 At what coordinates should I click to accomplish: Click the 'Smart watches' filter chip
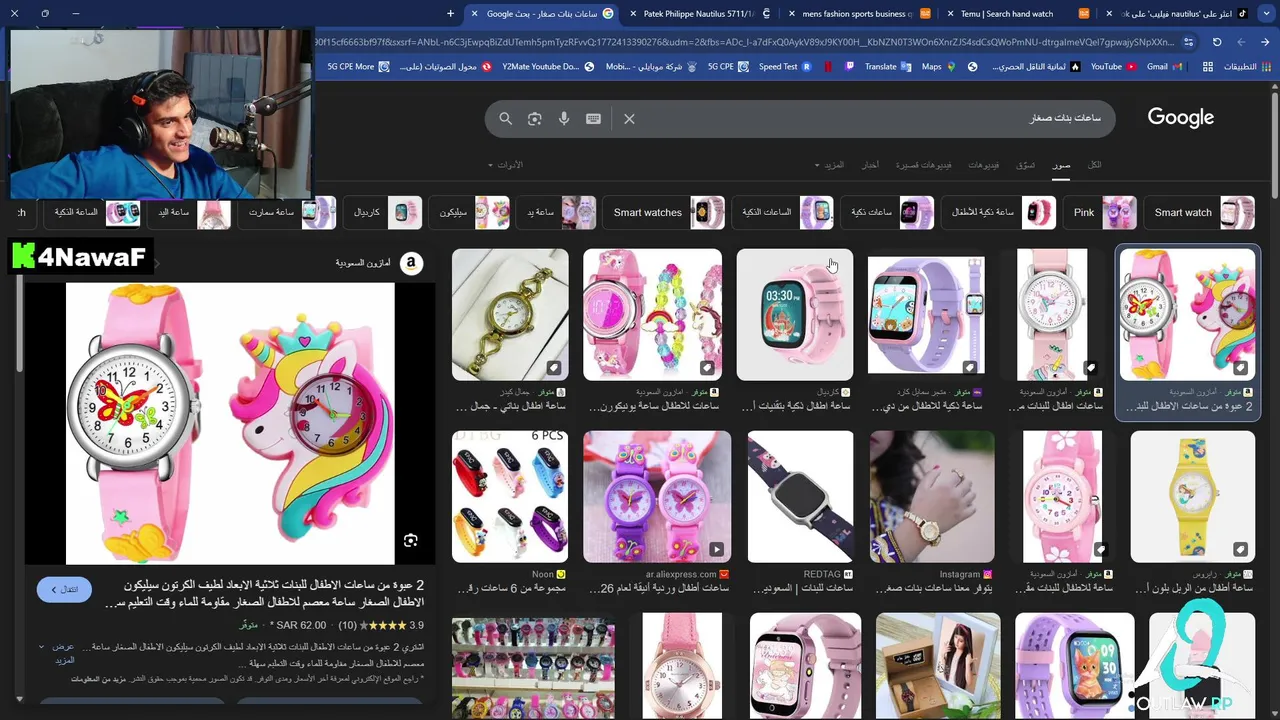pyautogui.click(x=664, y=213)
